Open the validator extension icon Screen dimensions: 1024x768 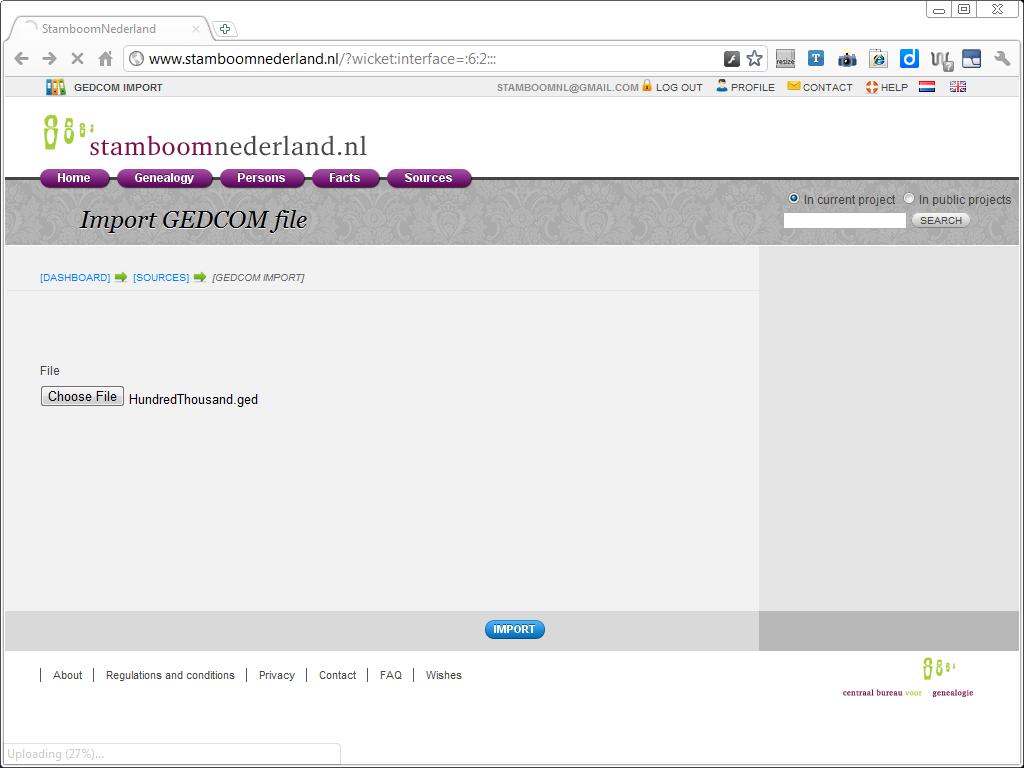pyautogui.click(x=941, y=60)
